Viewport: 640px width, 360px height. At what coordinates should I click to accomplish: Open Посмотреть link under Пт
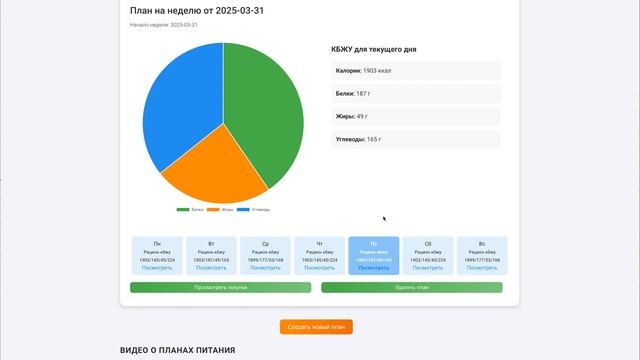click(374, 268)
